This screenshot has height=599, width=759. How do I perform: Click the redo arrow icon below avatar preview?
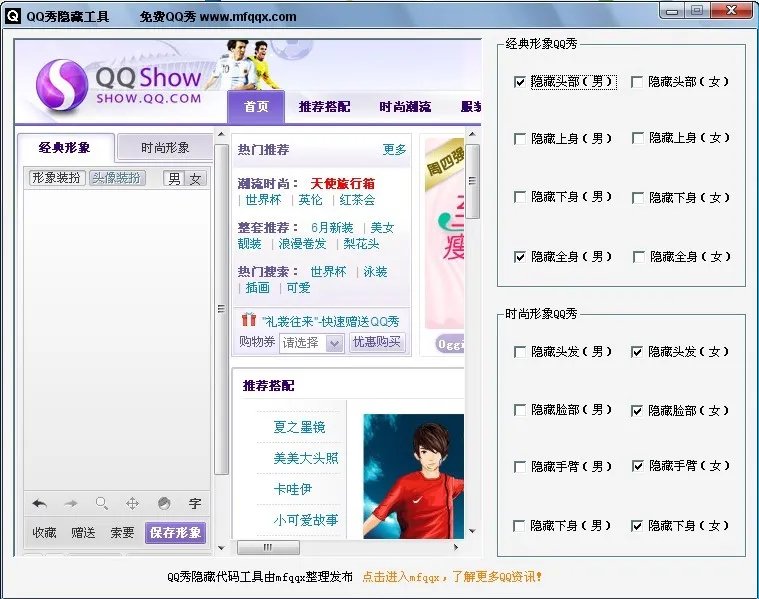71,504
